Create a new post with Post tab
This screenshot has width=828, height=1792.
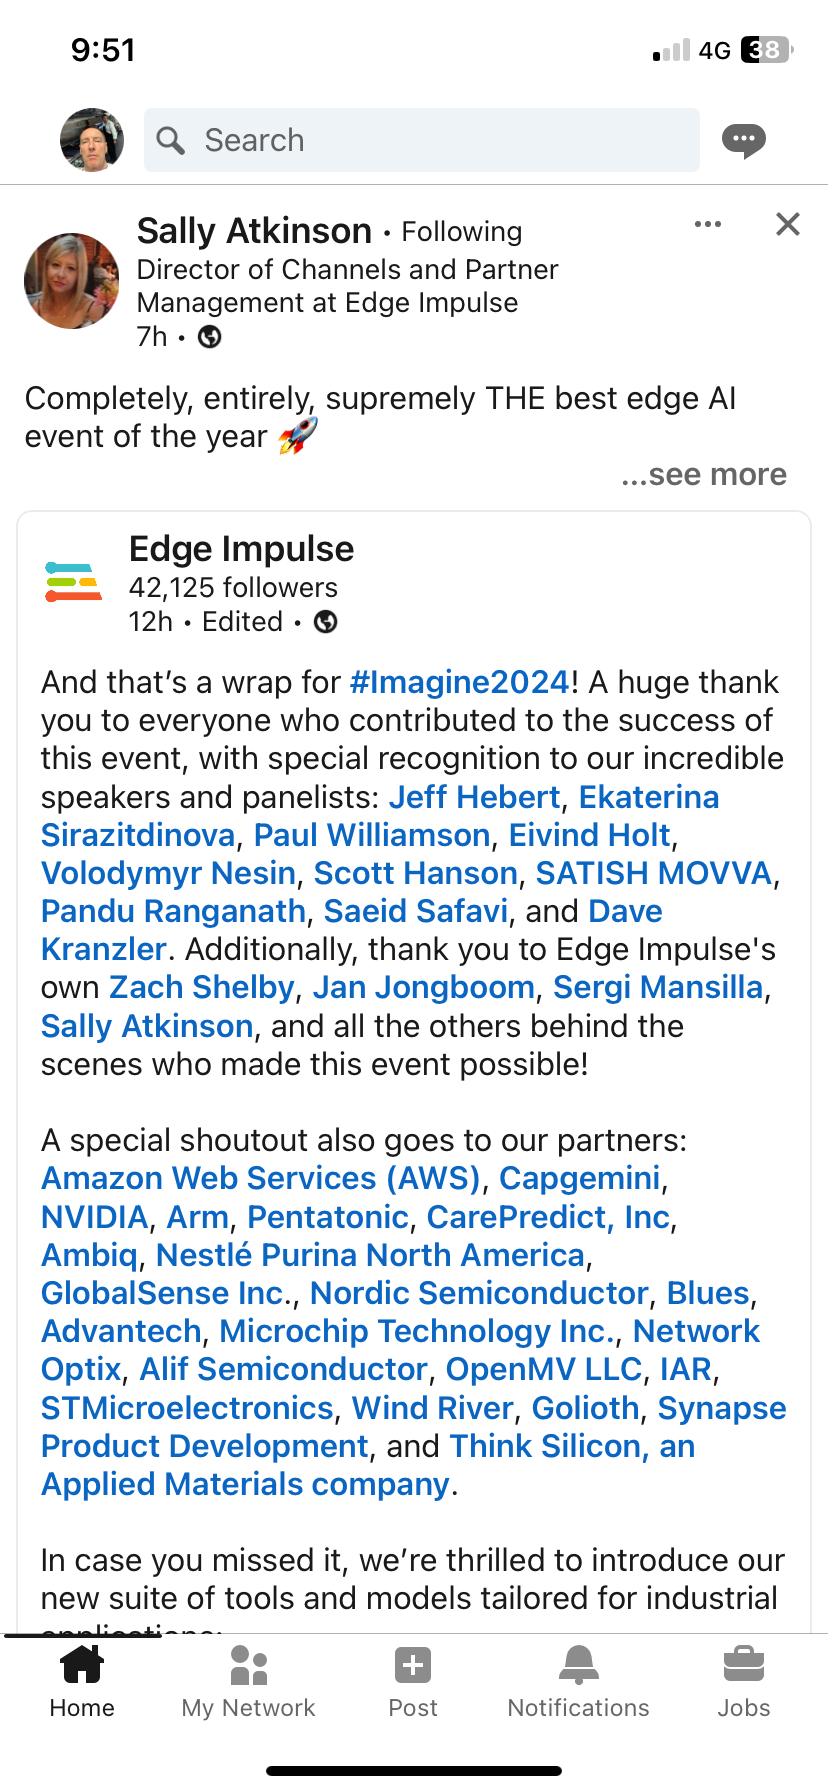[413, 1682]
